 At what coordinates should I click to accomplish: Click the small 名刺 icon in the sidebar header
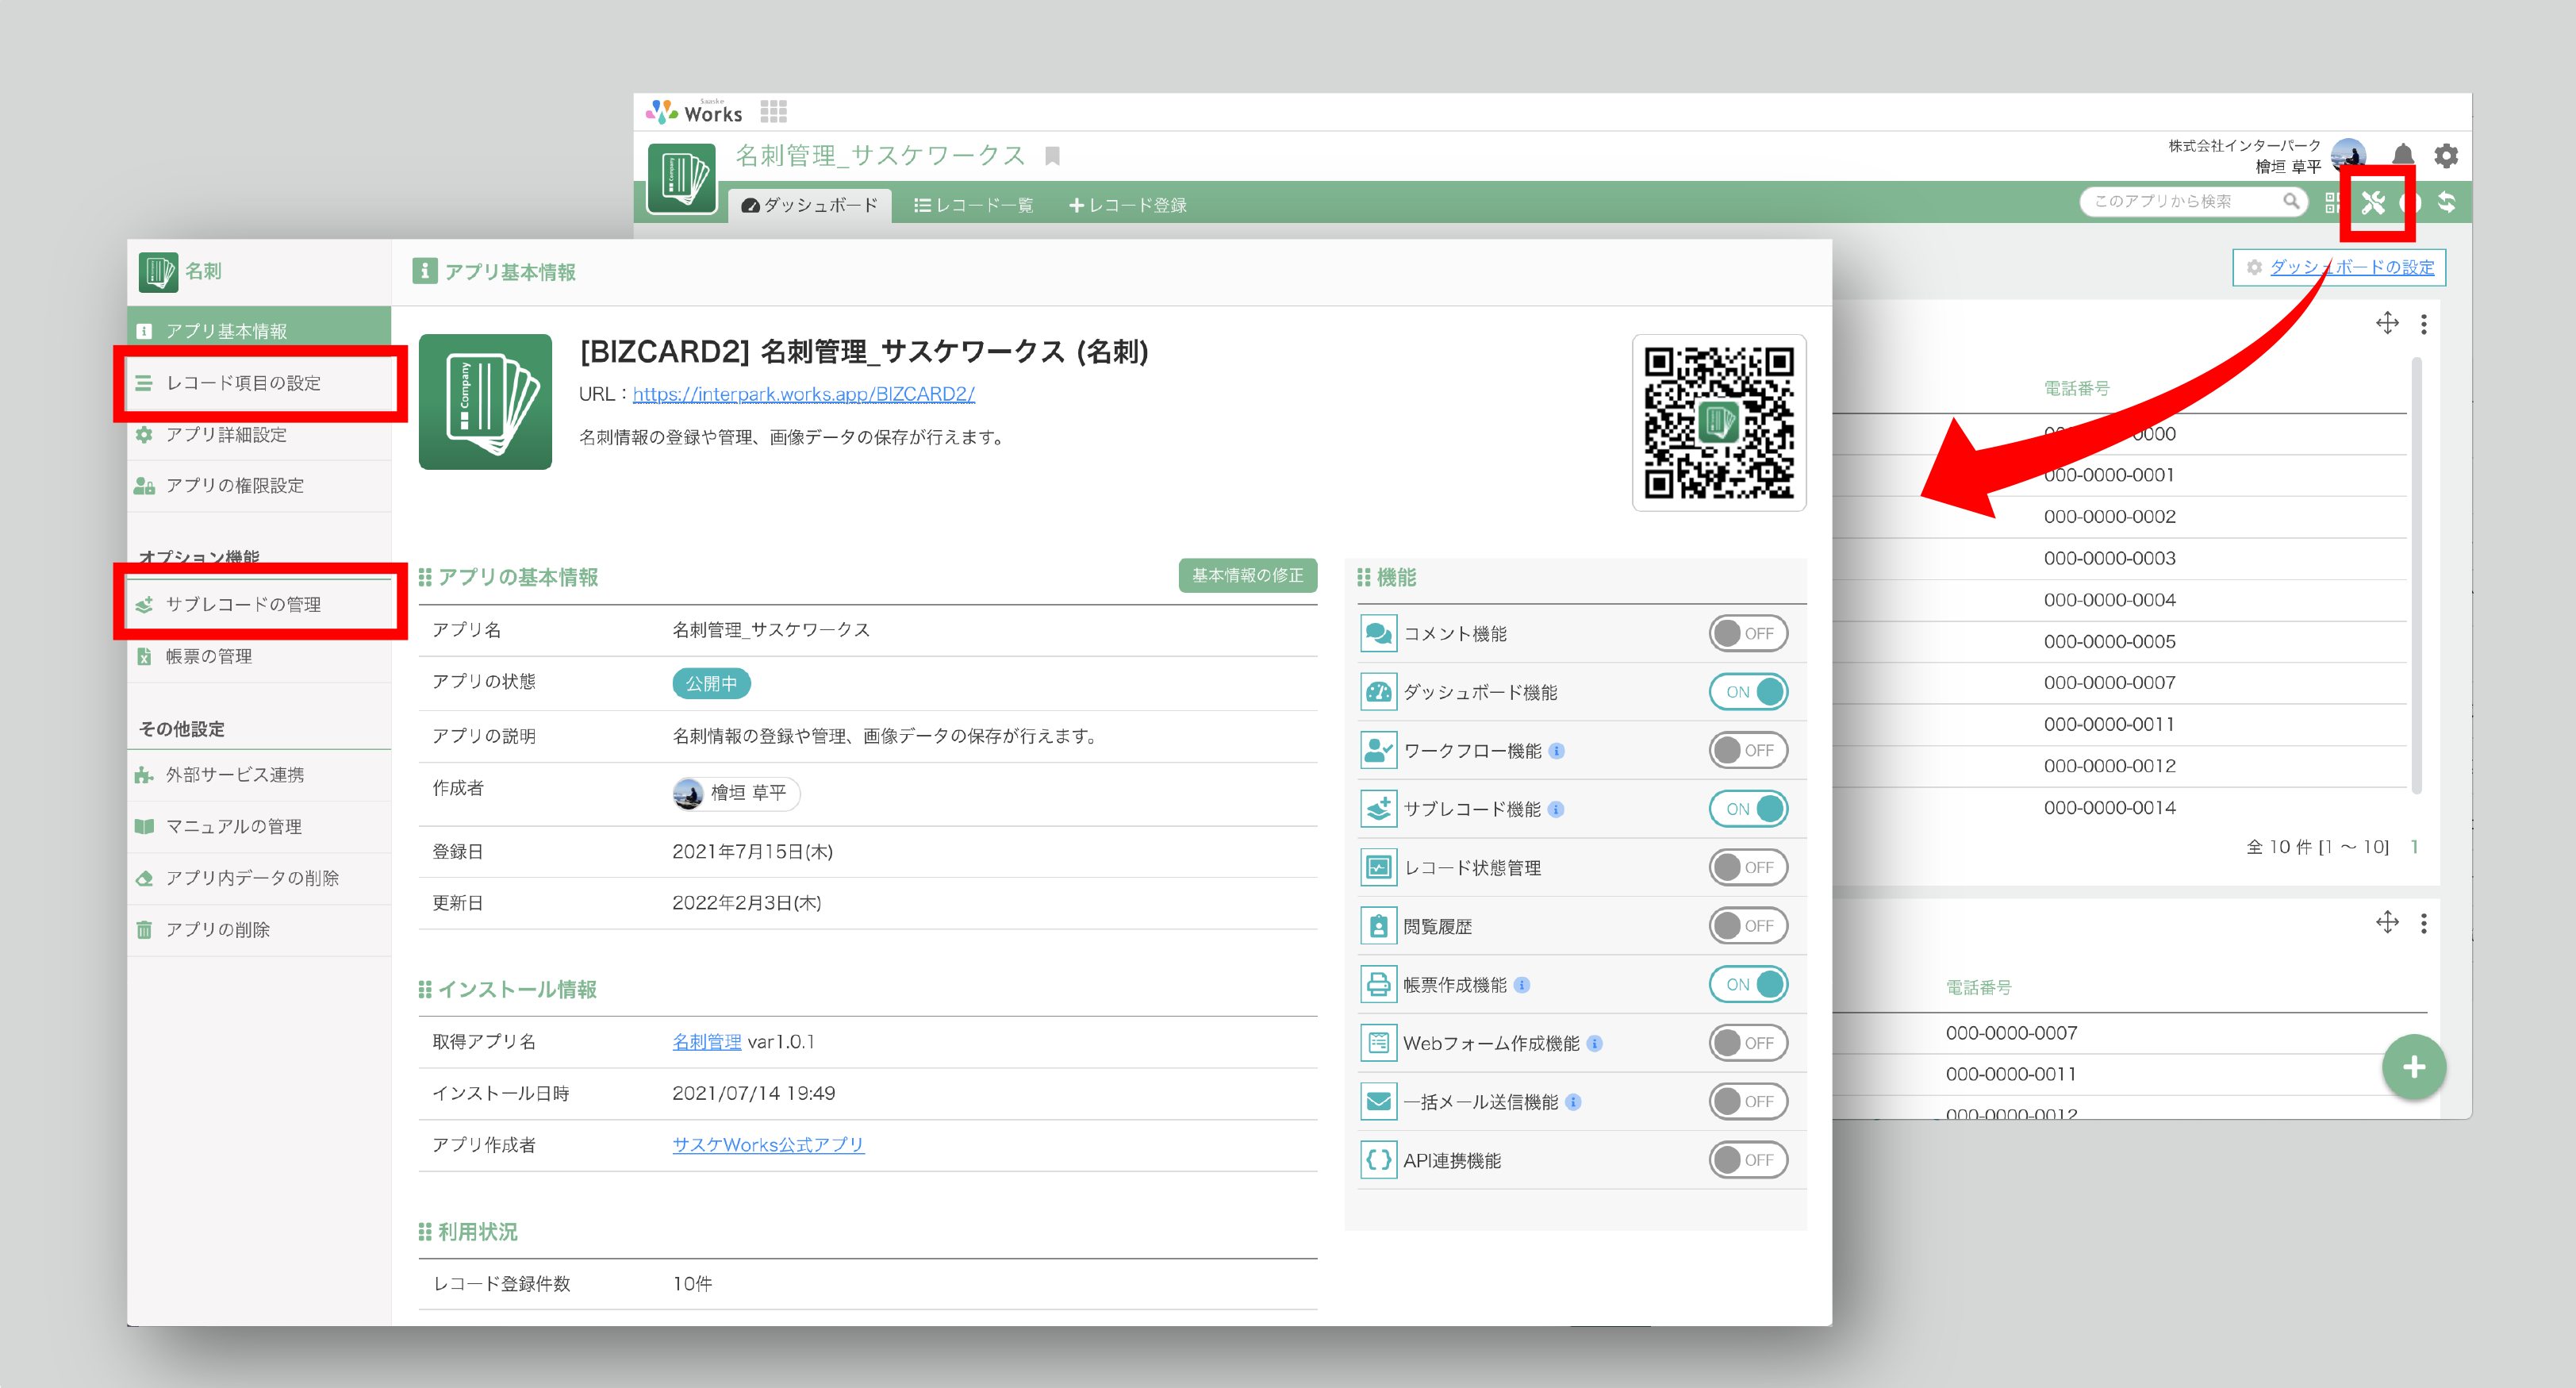tap(158, 271)
